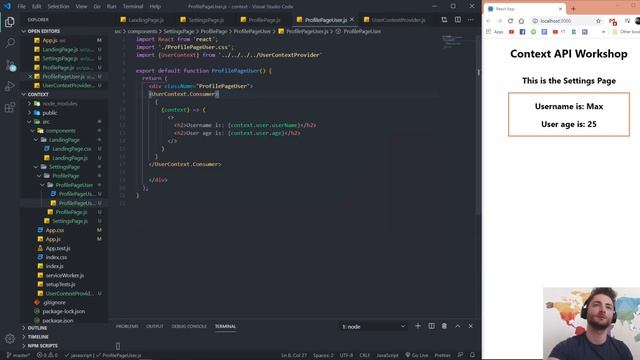Image resolution: width=640 pixels, height=360 pixels.
Task: Expand the NPM Scripts section
Action: pos(42,346)
